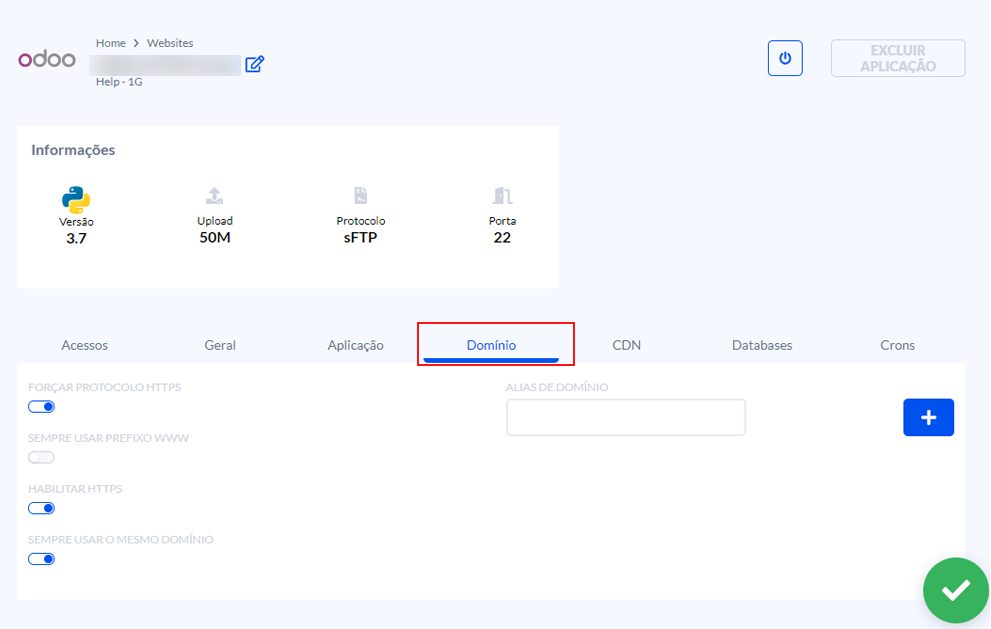Click the Porta door icon
The width and height of the screenshot is (991, 629).
(502, 196)
